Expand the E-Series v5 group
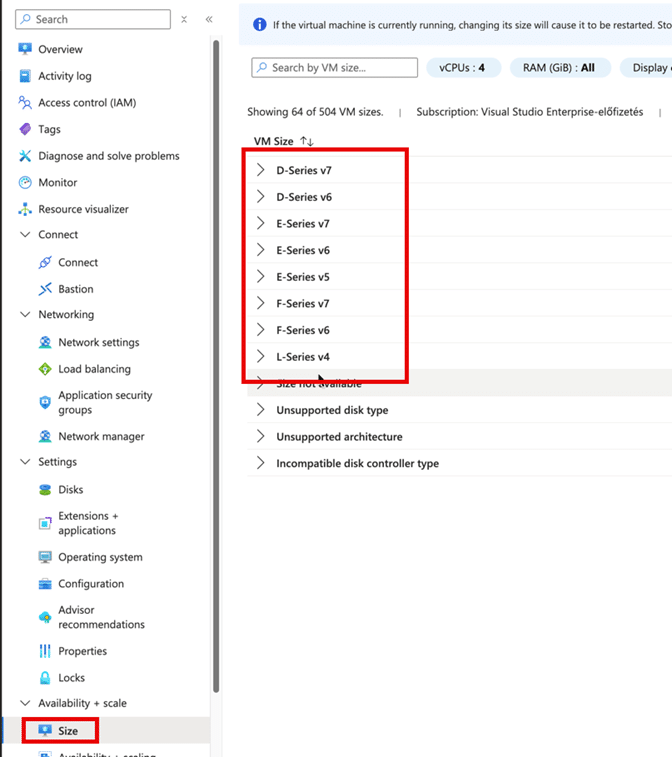Image resolution: width=672 pixels, height=757 pixels. click(261, 277)
